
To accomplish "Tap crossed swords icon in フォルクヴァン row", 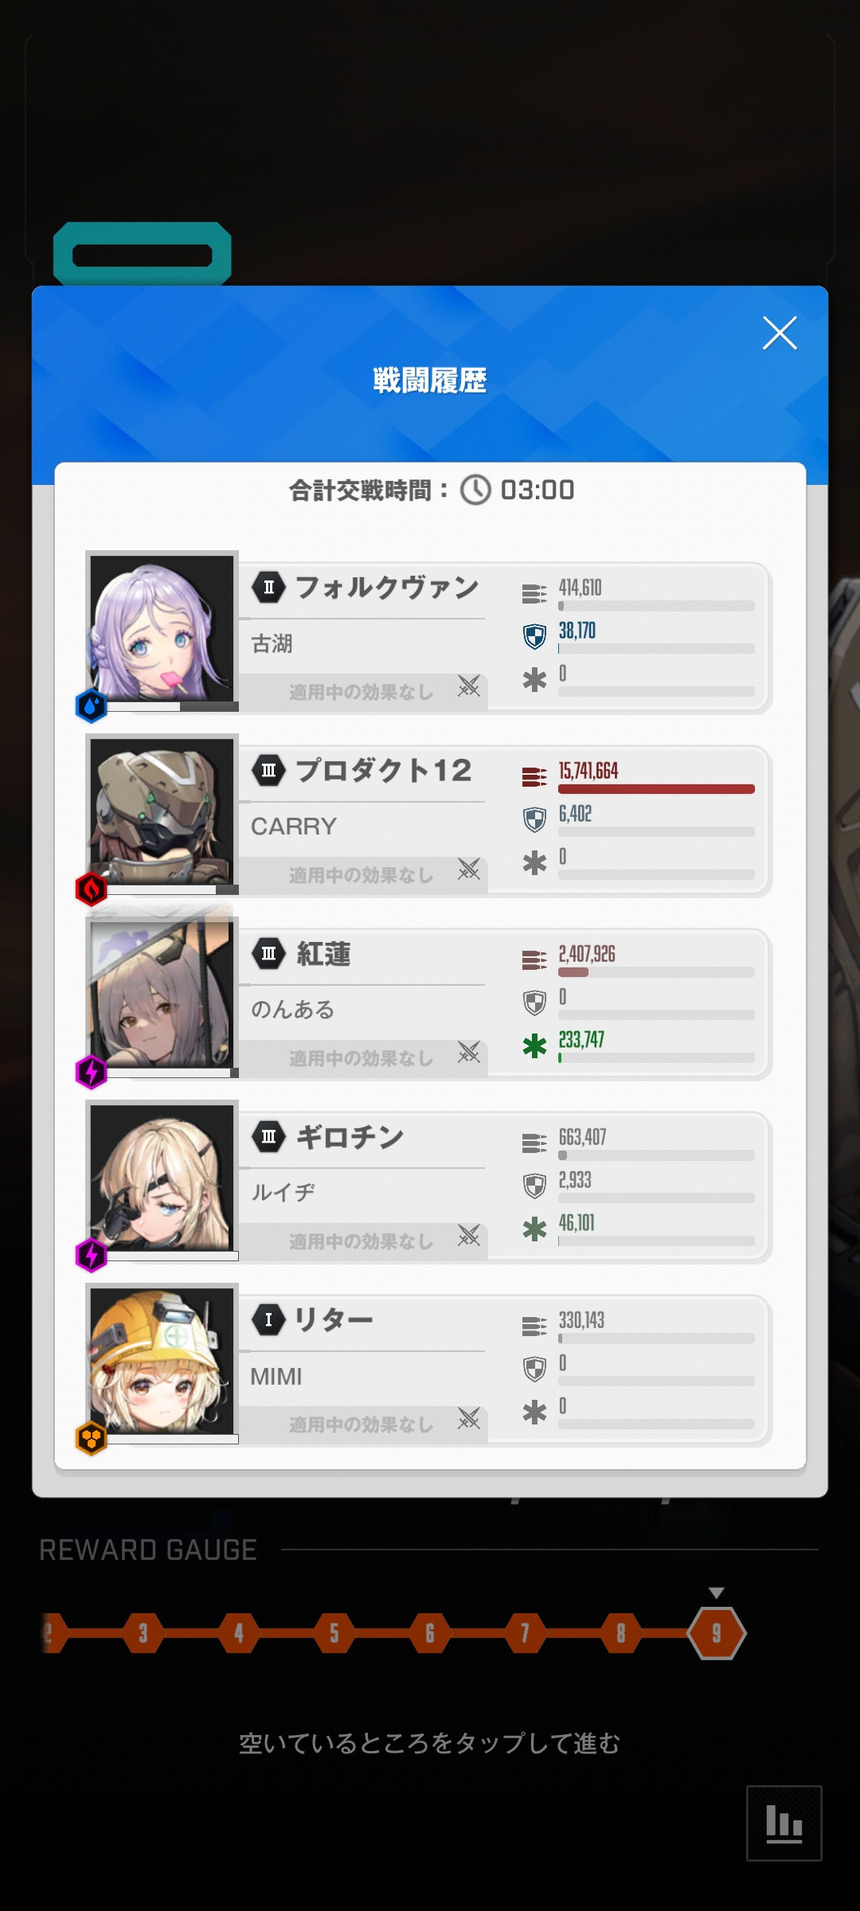I will click(469, 686).
